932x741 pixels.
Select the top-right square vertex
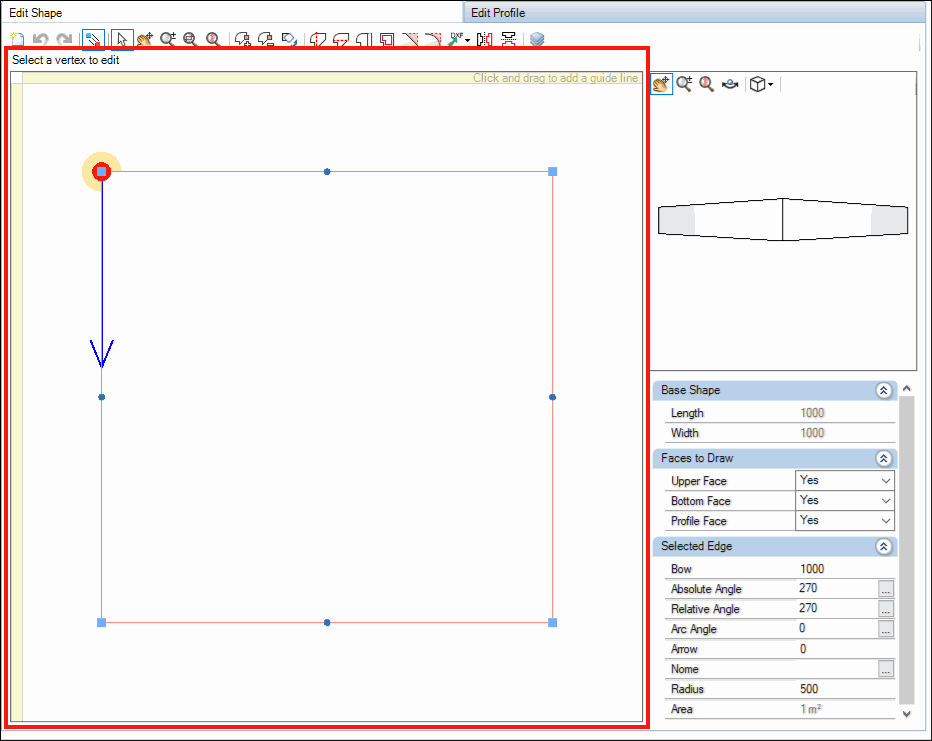click(552, 172)
